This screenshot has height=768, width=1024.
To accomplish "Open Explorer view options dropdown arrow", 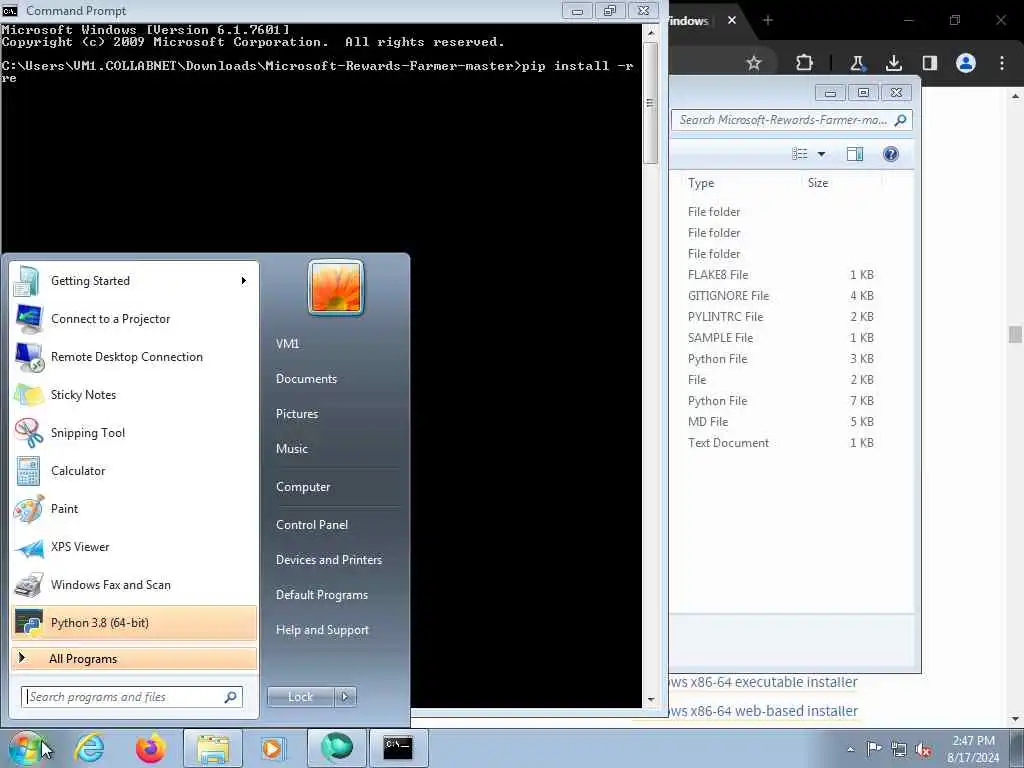I will [822, 154].
